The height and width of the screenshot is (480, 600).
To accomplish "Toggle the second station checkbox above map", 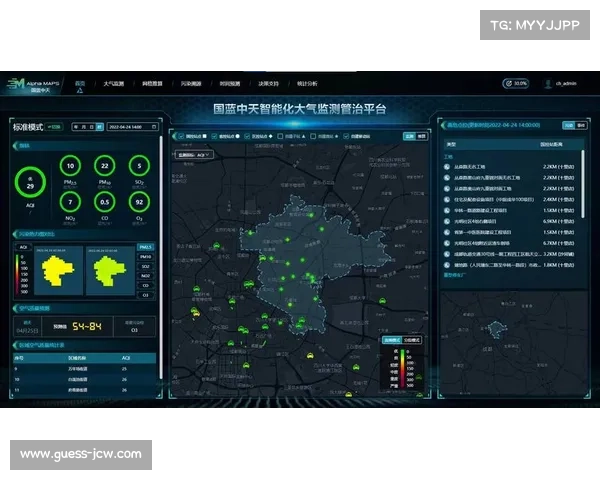I will coord(213,135).
